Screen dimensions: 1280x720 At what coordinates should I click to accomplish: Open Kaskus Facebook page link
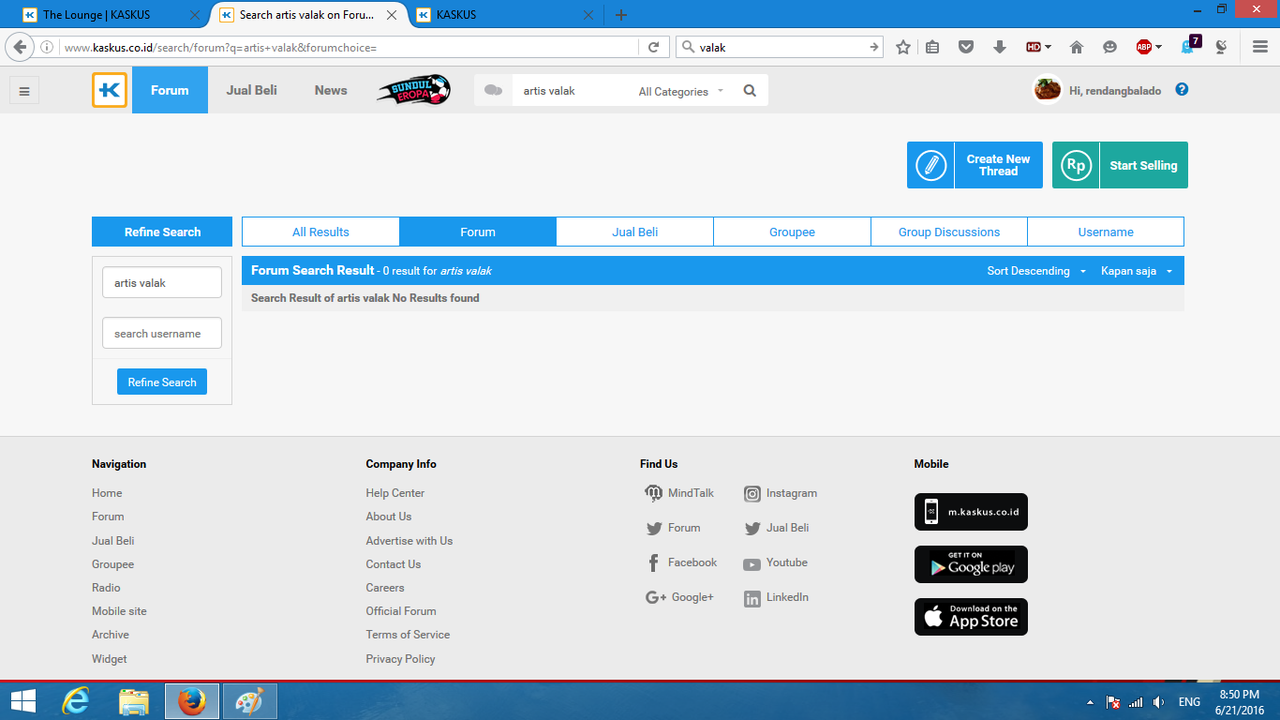(x=681, y=563)
